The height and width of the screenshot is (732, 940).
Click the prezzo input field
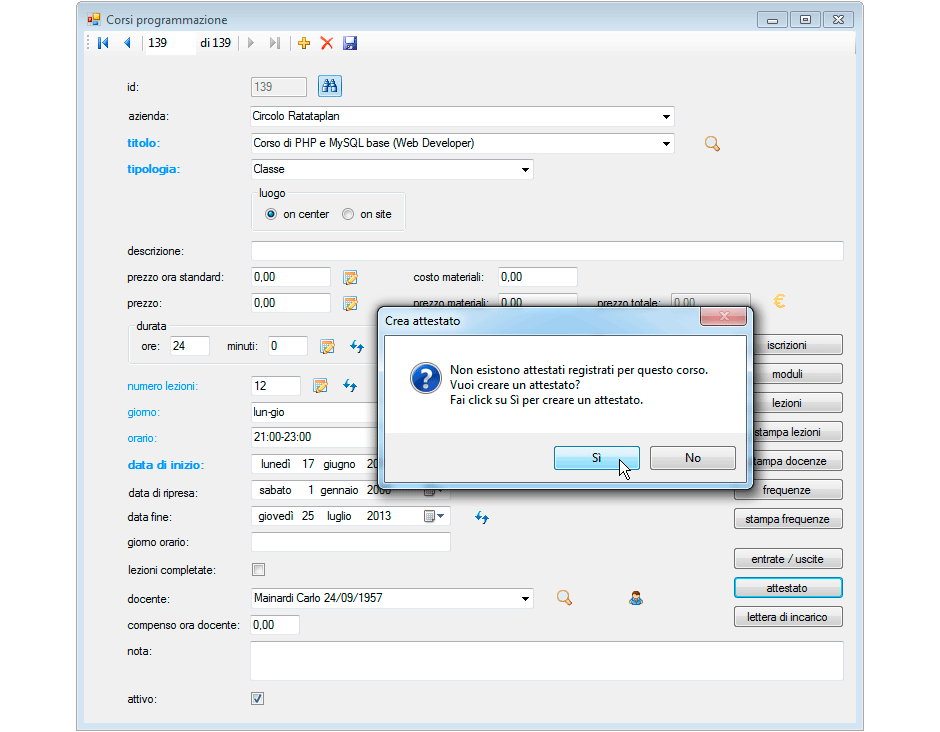point(291,303)
